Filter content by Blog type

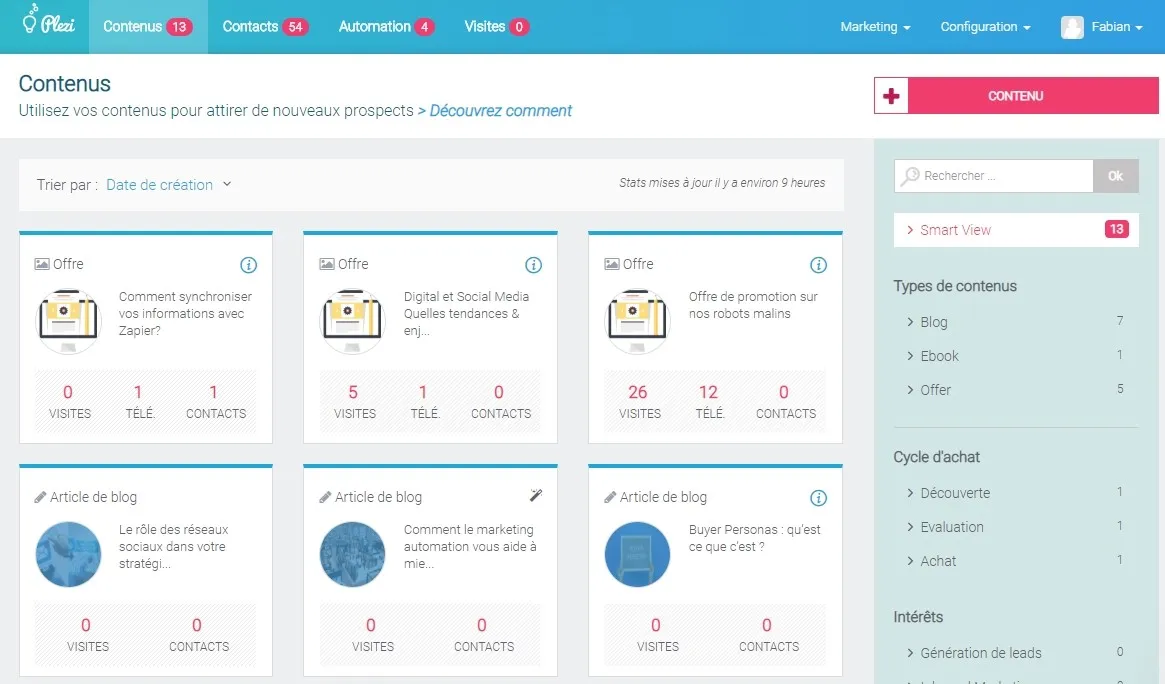tap(933, 322)
